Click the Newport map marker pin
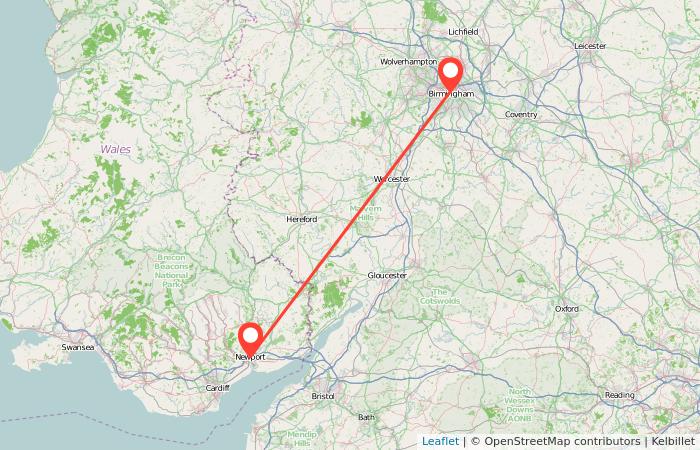The width and height of the screenshot is (700, 450). click(250, 340)
